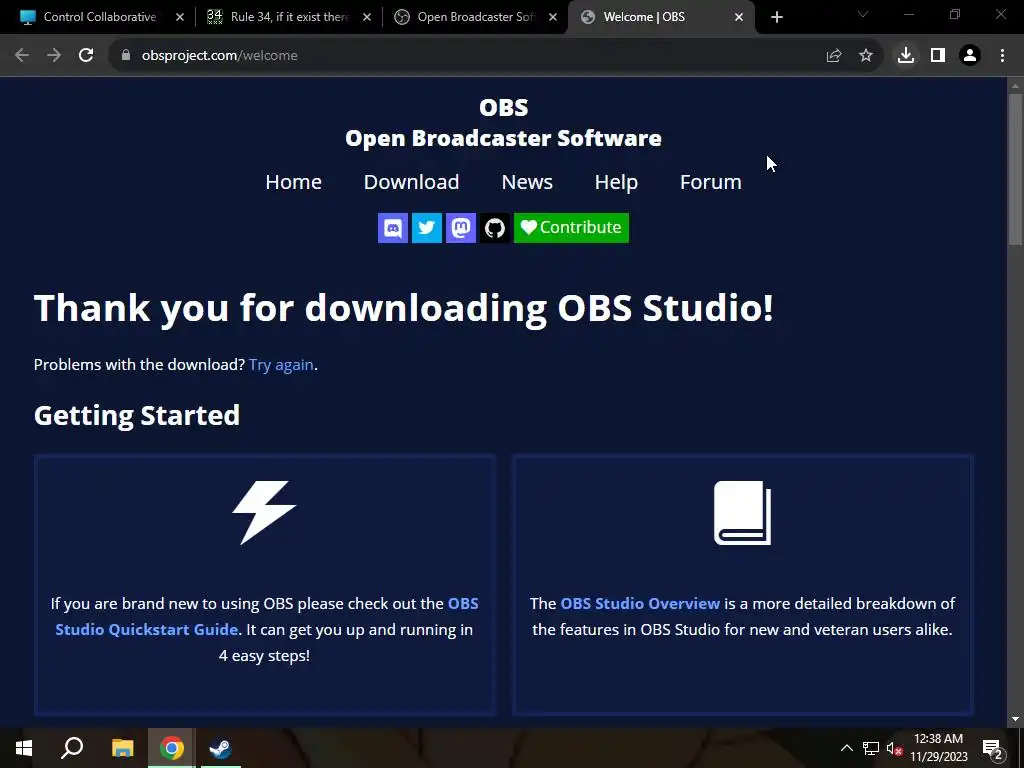1024x768 pixels.
Task: Open the tab search chevron
Action: [863, 14]
